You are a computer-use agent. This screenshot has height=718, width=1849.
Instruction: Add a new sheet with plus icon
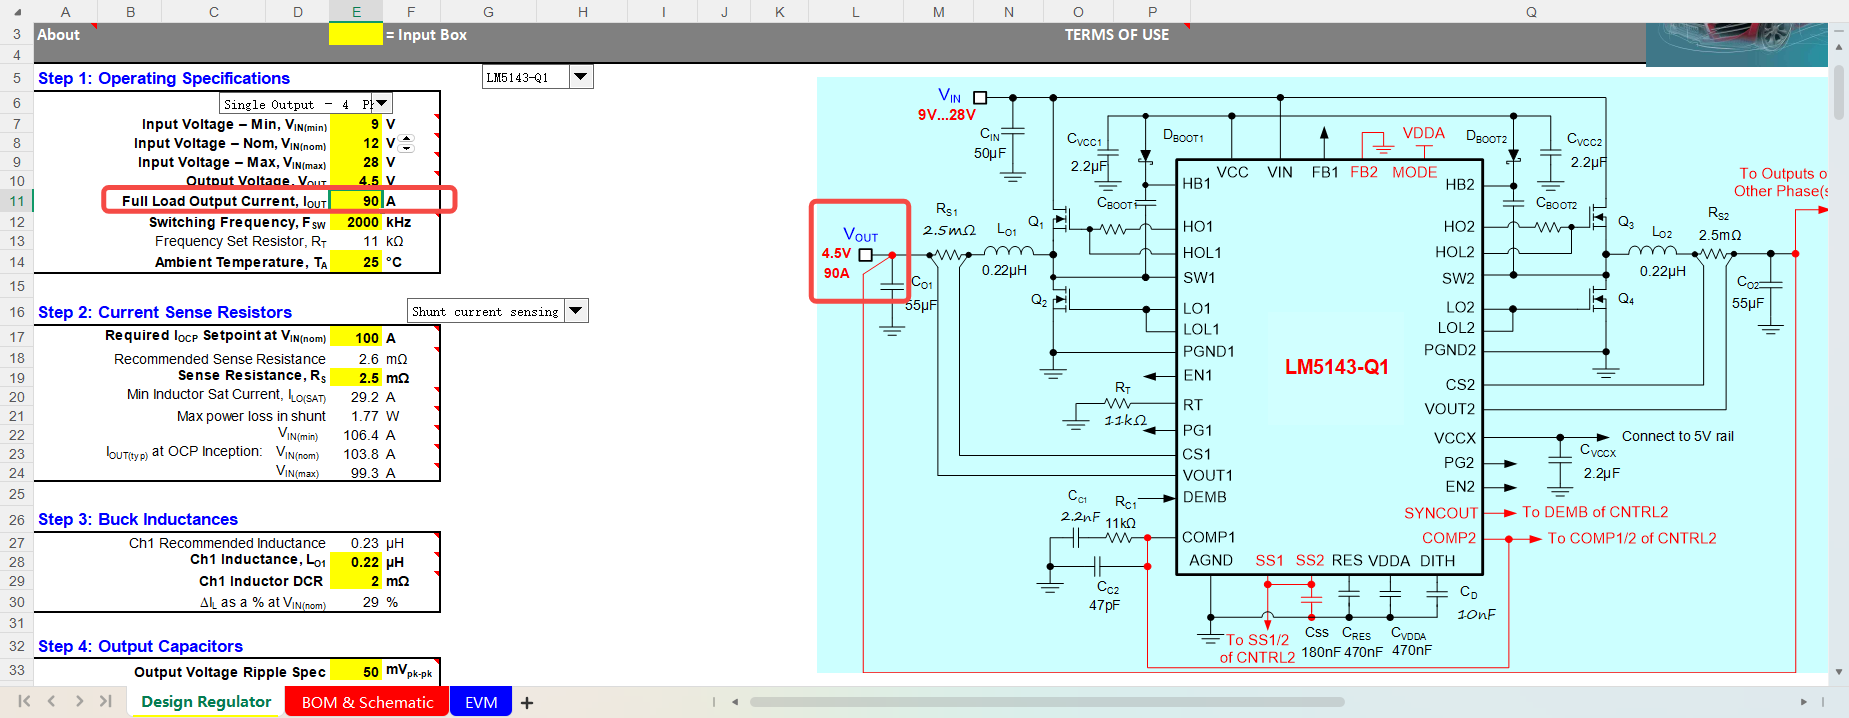pyautogui.click(x=527, y=703)
